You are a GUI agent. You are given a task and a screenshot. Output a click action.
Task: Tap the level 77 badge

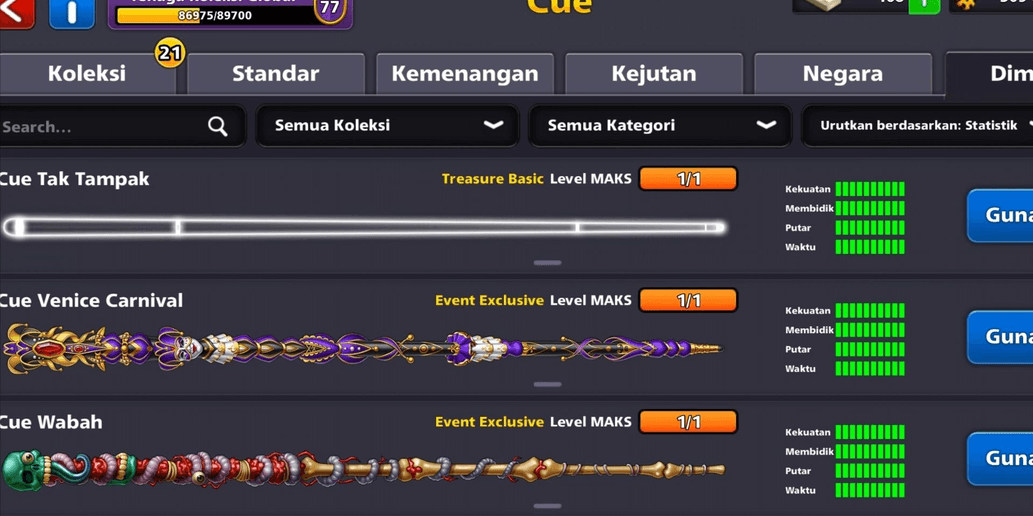[329, 9]
